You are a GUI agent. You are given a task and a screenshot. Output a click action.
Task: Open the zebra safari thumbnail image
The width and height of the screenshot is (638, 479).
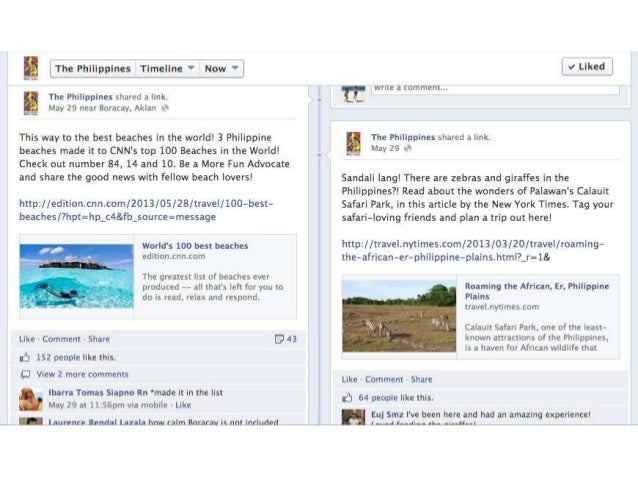(x=399, y=316)
